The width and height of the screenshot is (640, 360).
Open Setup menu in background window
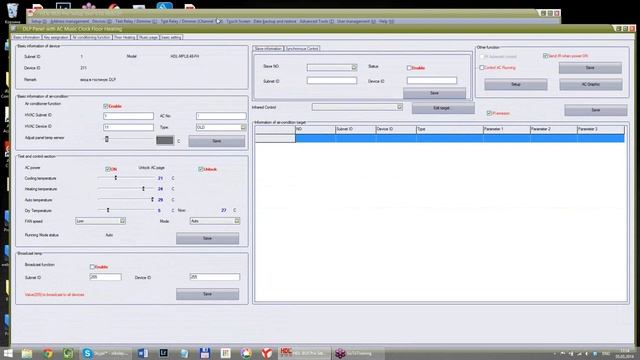(39, 21)
